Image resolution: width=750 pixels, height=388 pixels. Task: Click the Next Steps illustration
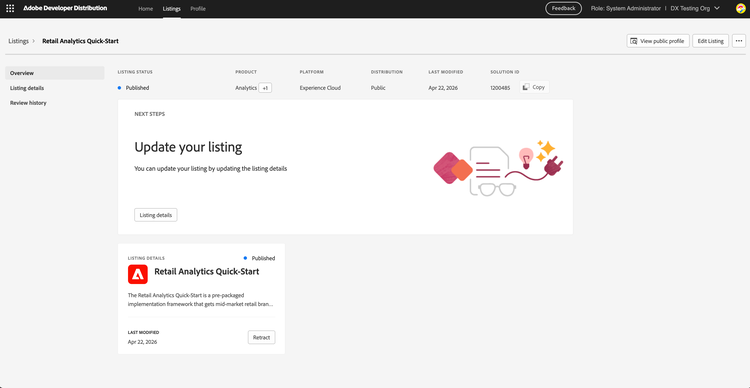coord(498,168)
